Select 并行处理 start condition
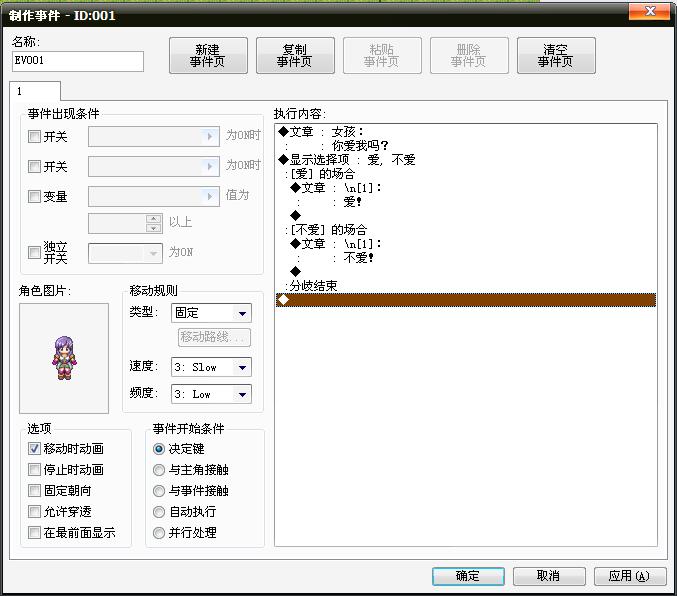The height and width of the screenshot is (596, 677). 159,533
